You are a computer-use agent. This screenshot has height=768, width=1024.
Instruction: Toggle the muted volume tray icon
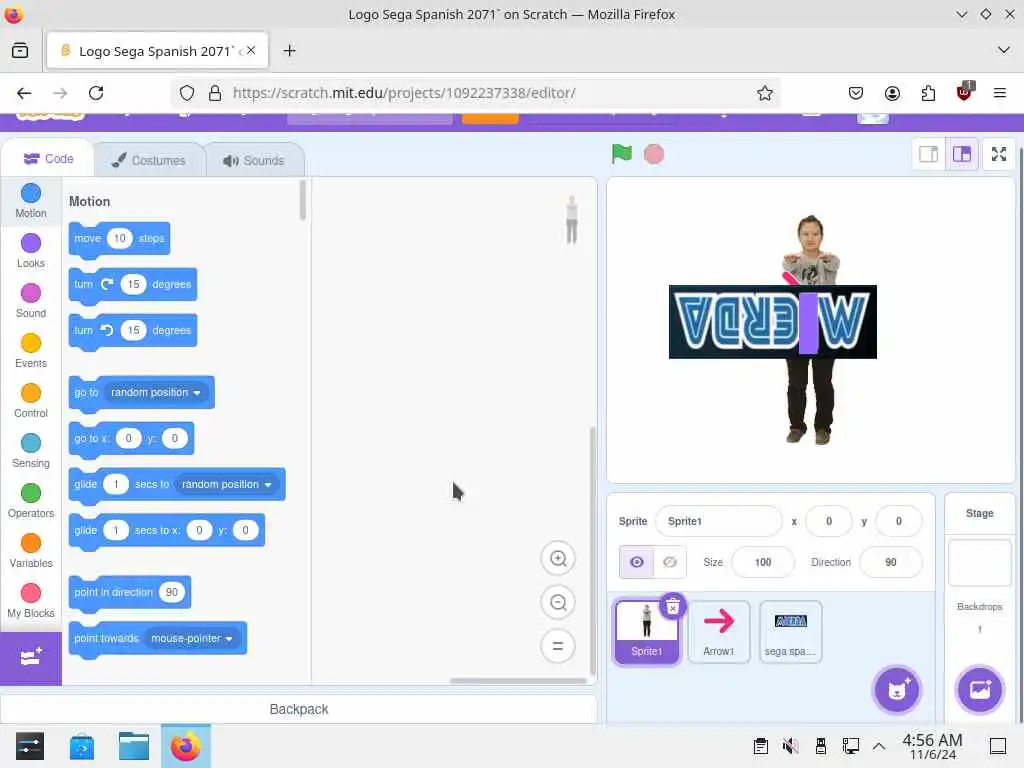(790, 746)
